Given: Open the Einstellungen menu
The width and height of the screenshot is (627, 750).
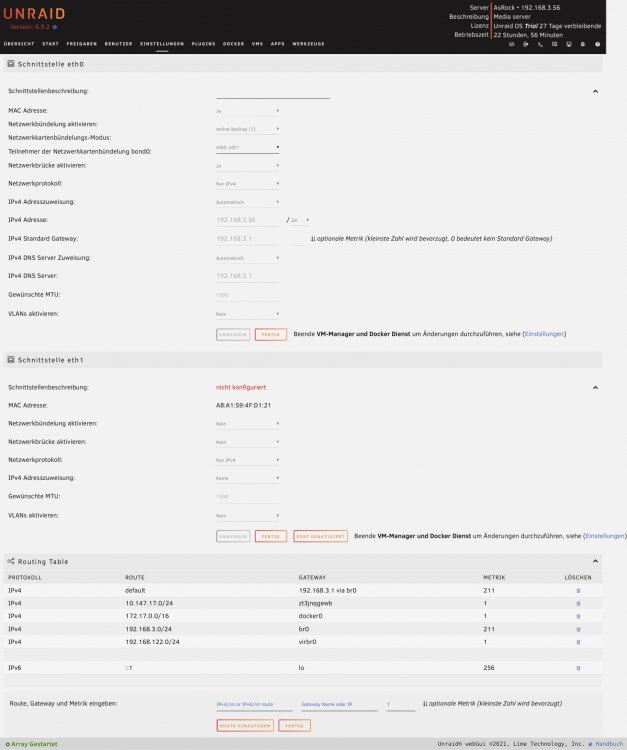Looking at the screenshot, I should 162,44.
